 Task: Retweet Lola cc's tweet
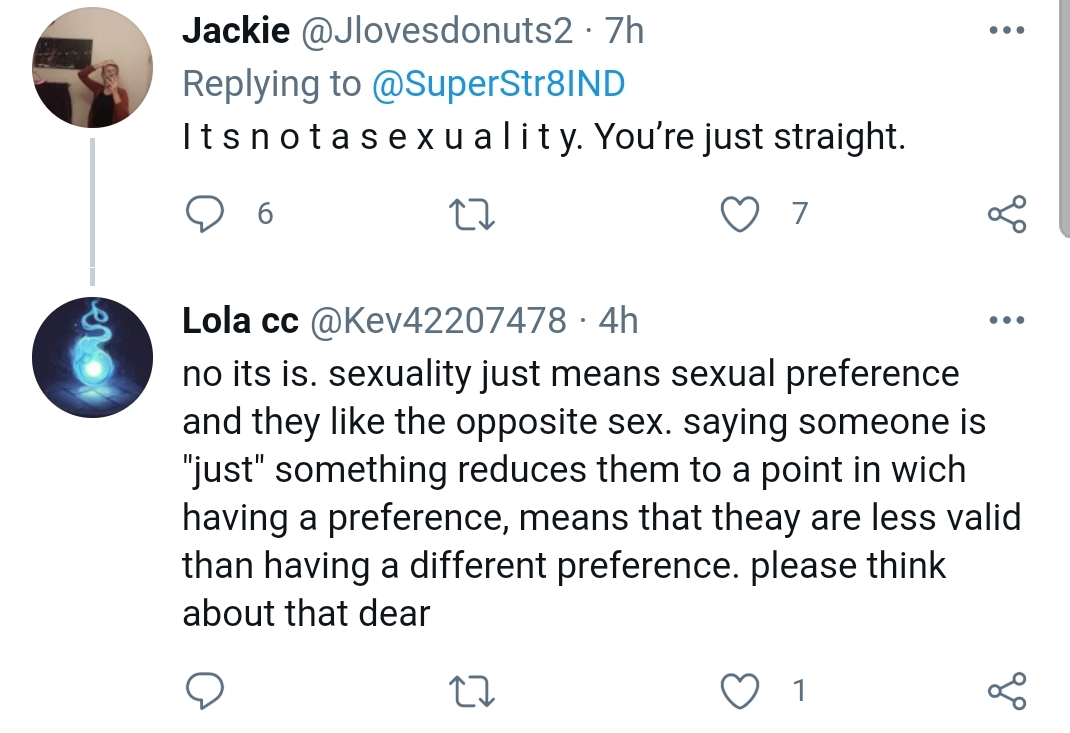click(472, 691)
